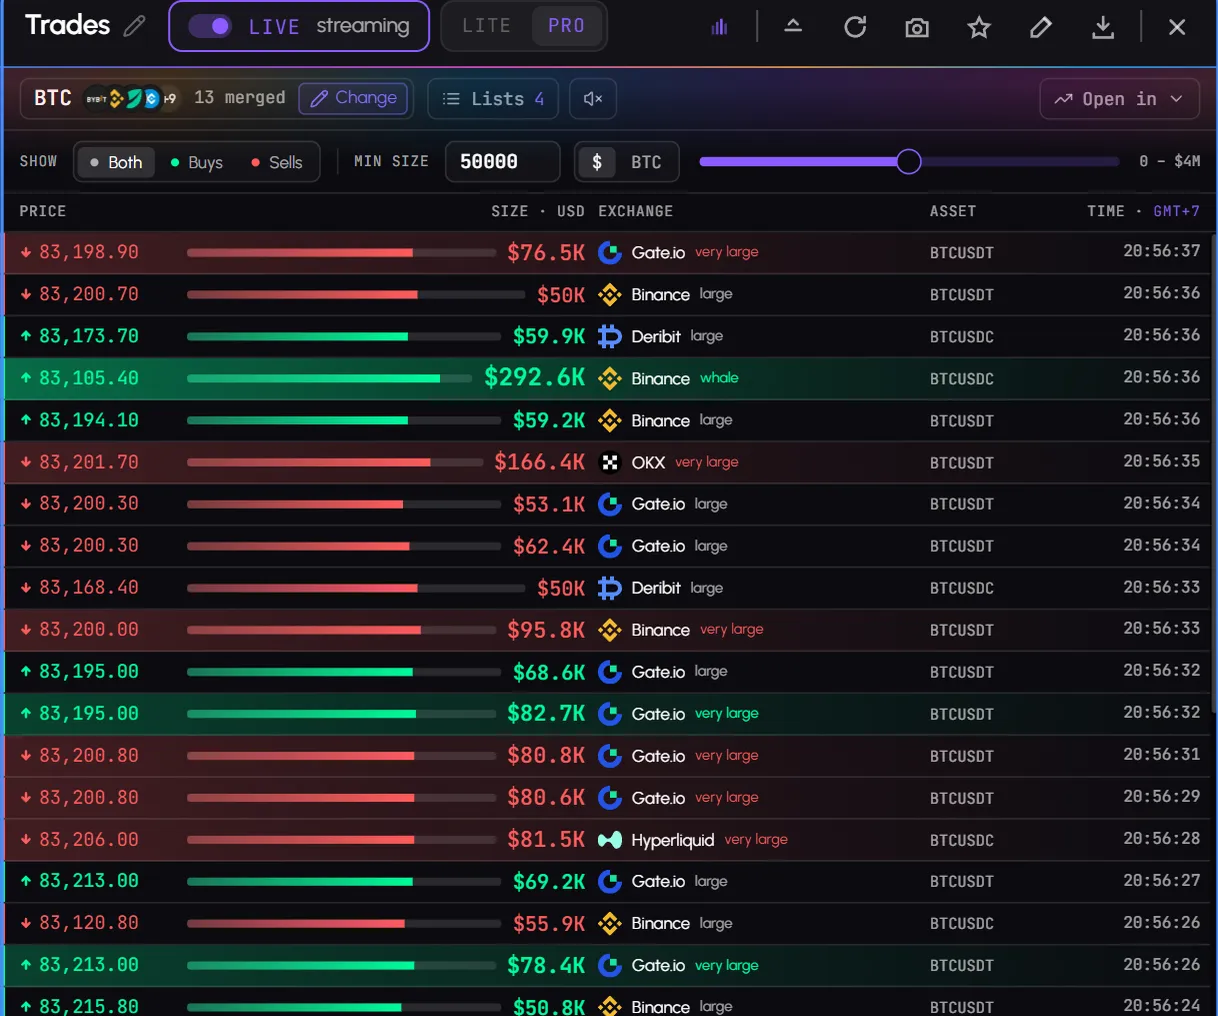Click the 0 - $4M range label

click(1169, 161)
